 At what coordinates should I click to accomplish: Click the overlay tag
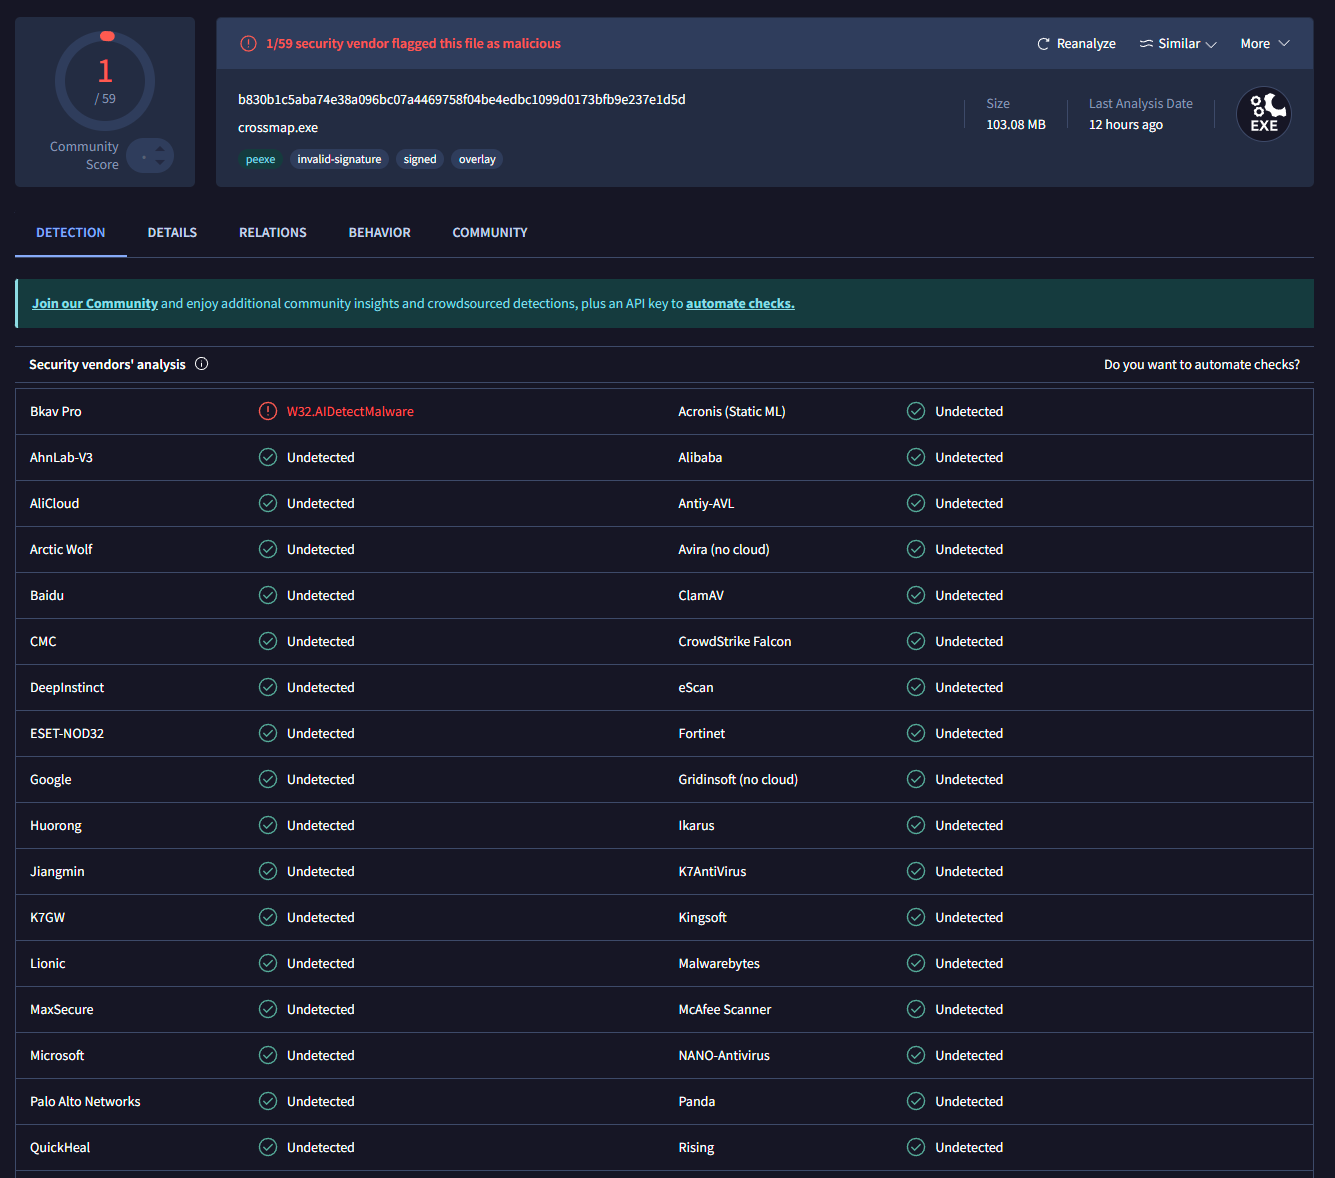[477, 159]
